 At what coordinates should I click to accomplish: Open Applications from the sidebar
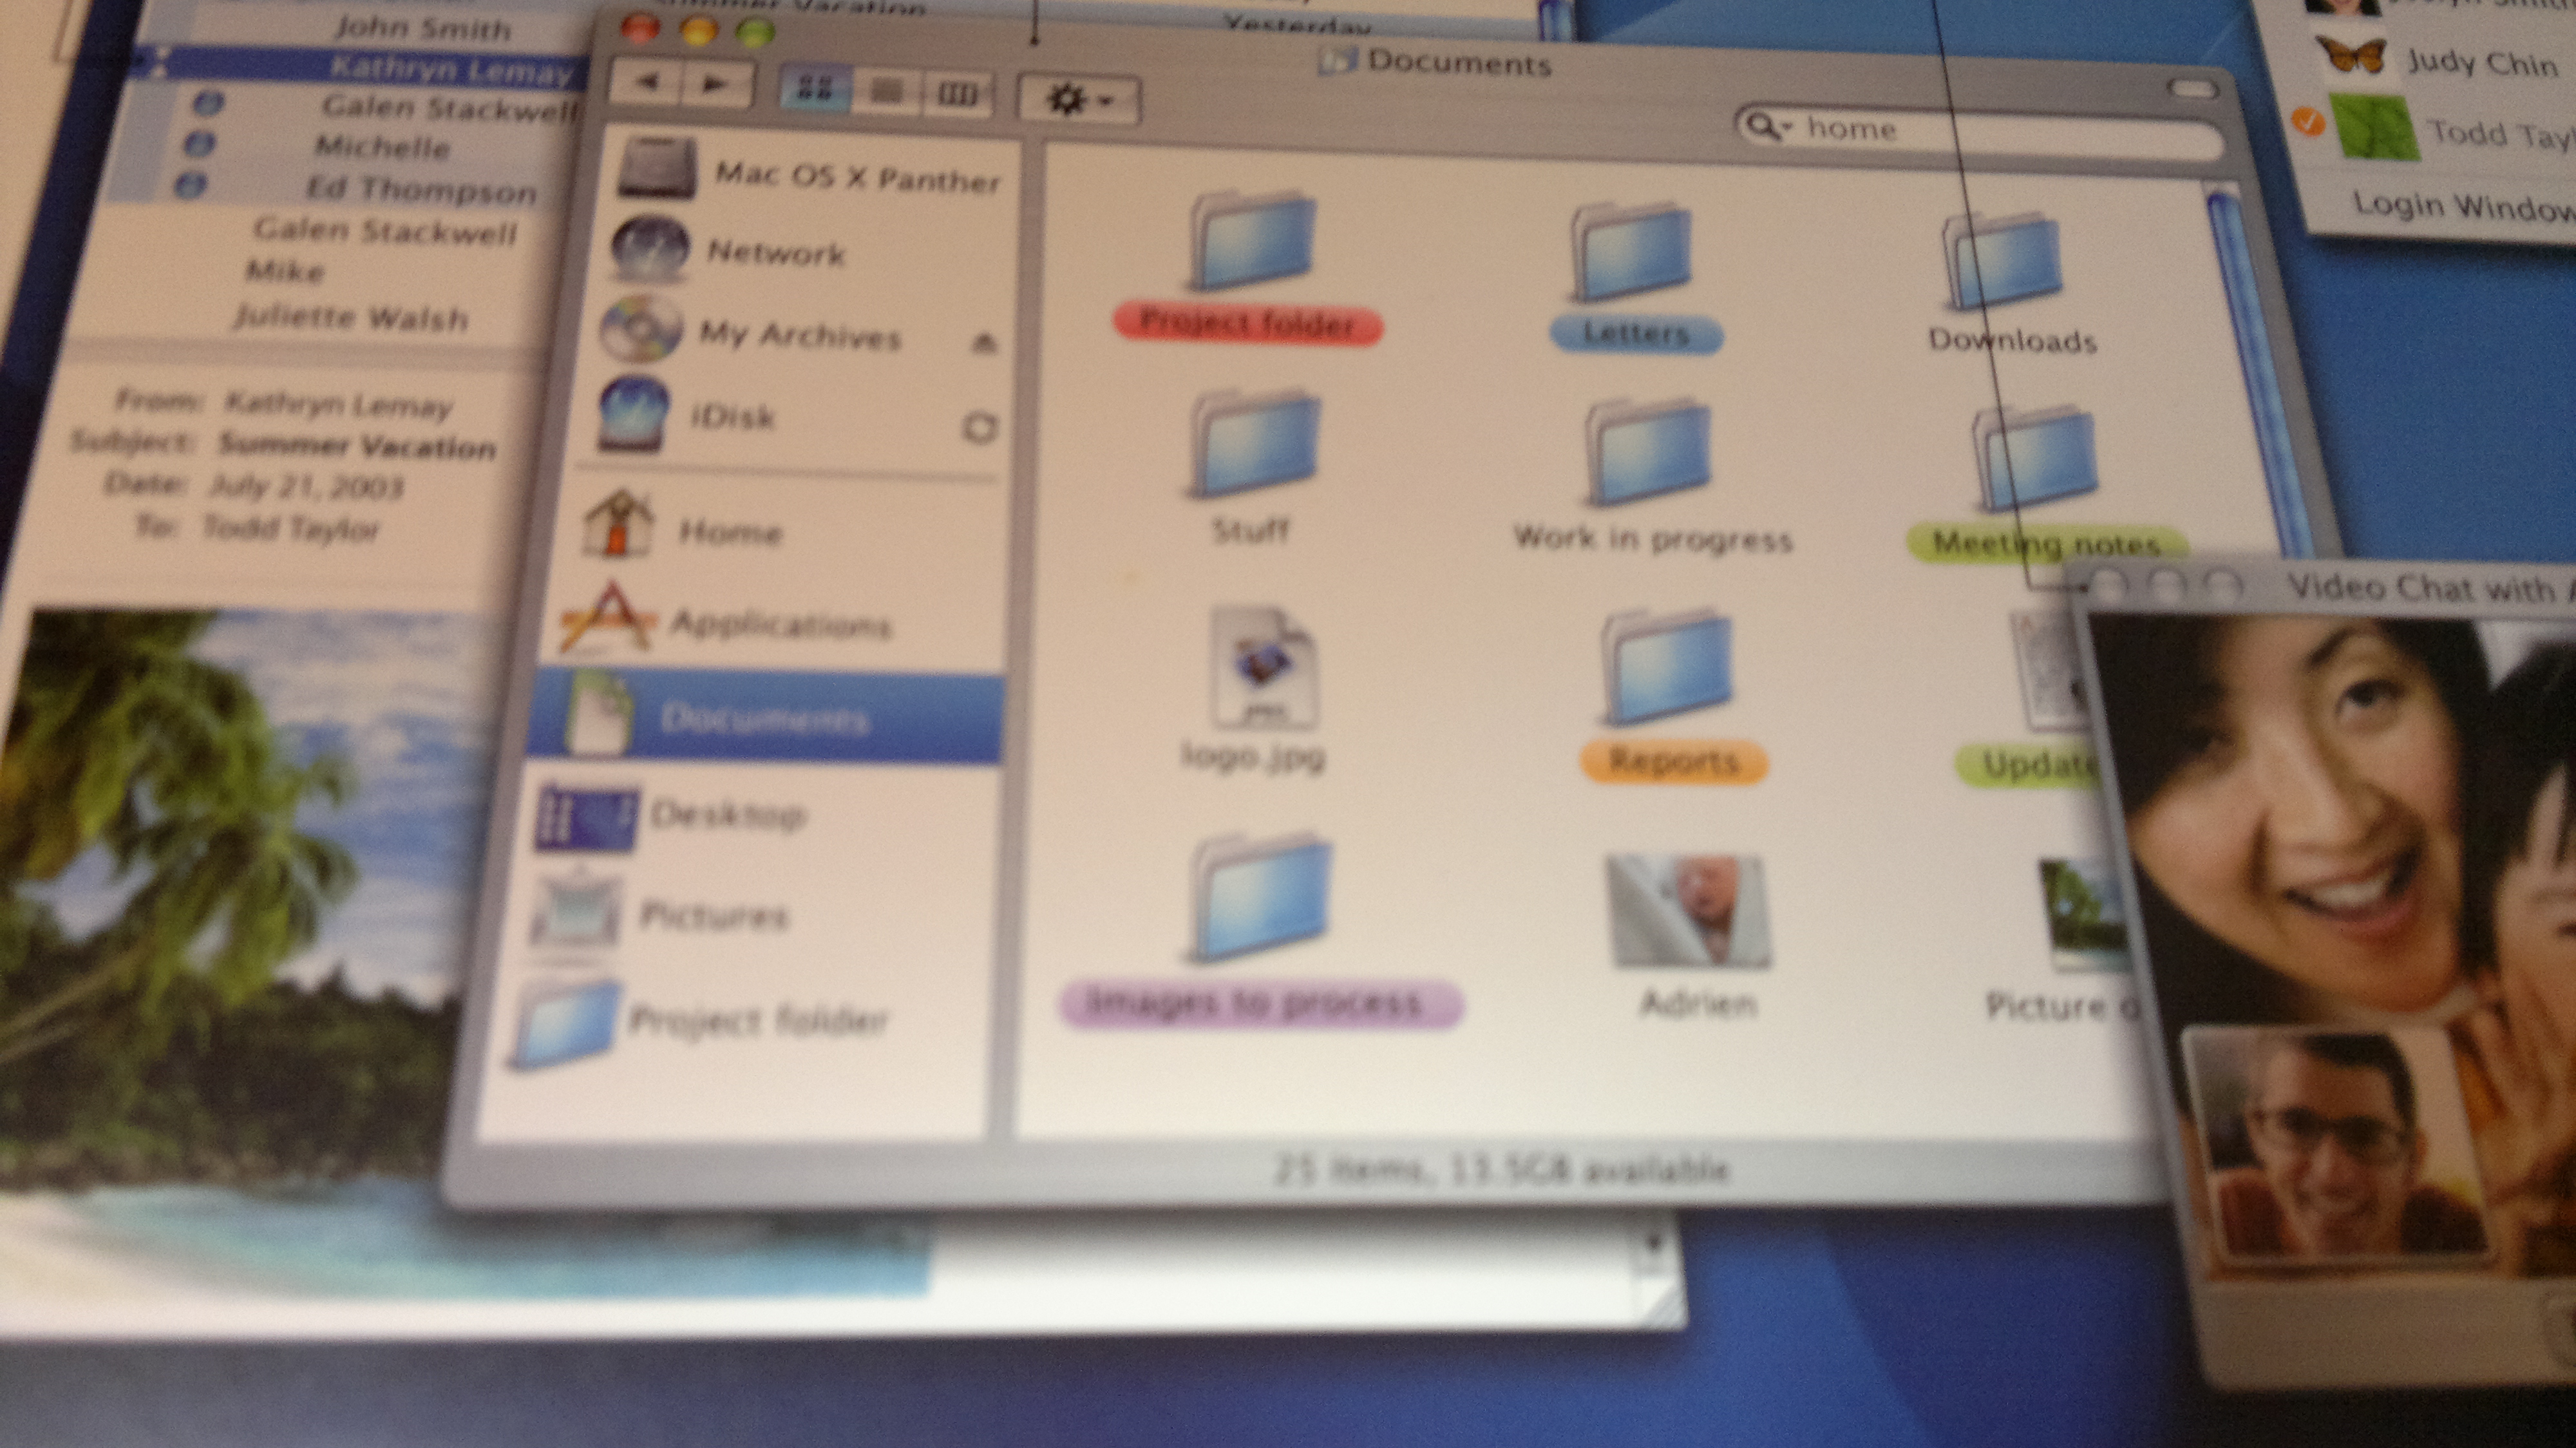(779, 624)
